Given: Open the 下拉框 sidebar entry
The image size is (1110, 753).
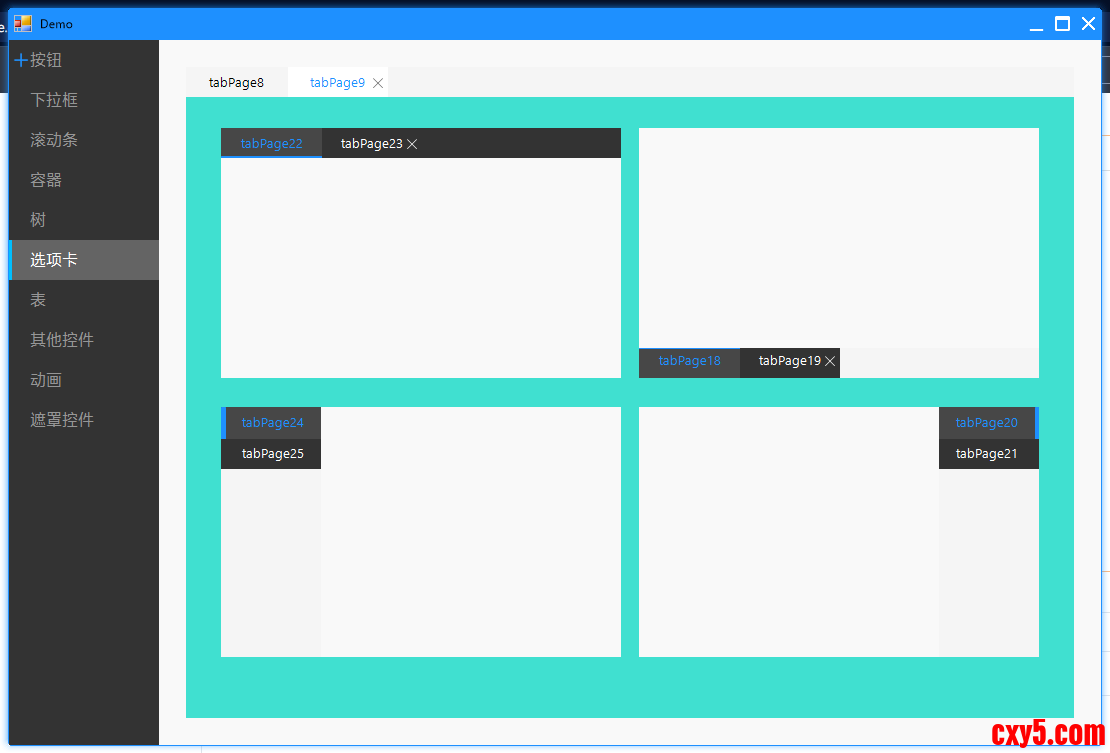Looking at the screenshot, I should click(84, 100).
